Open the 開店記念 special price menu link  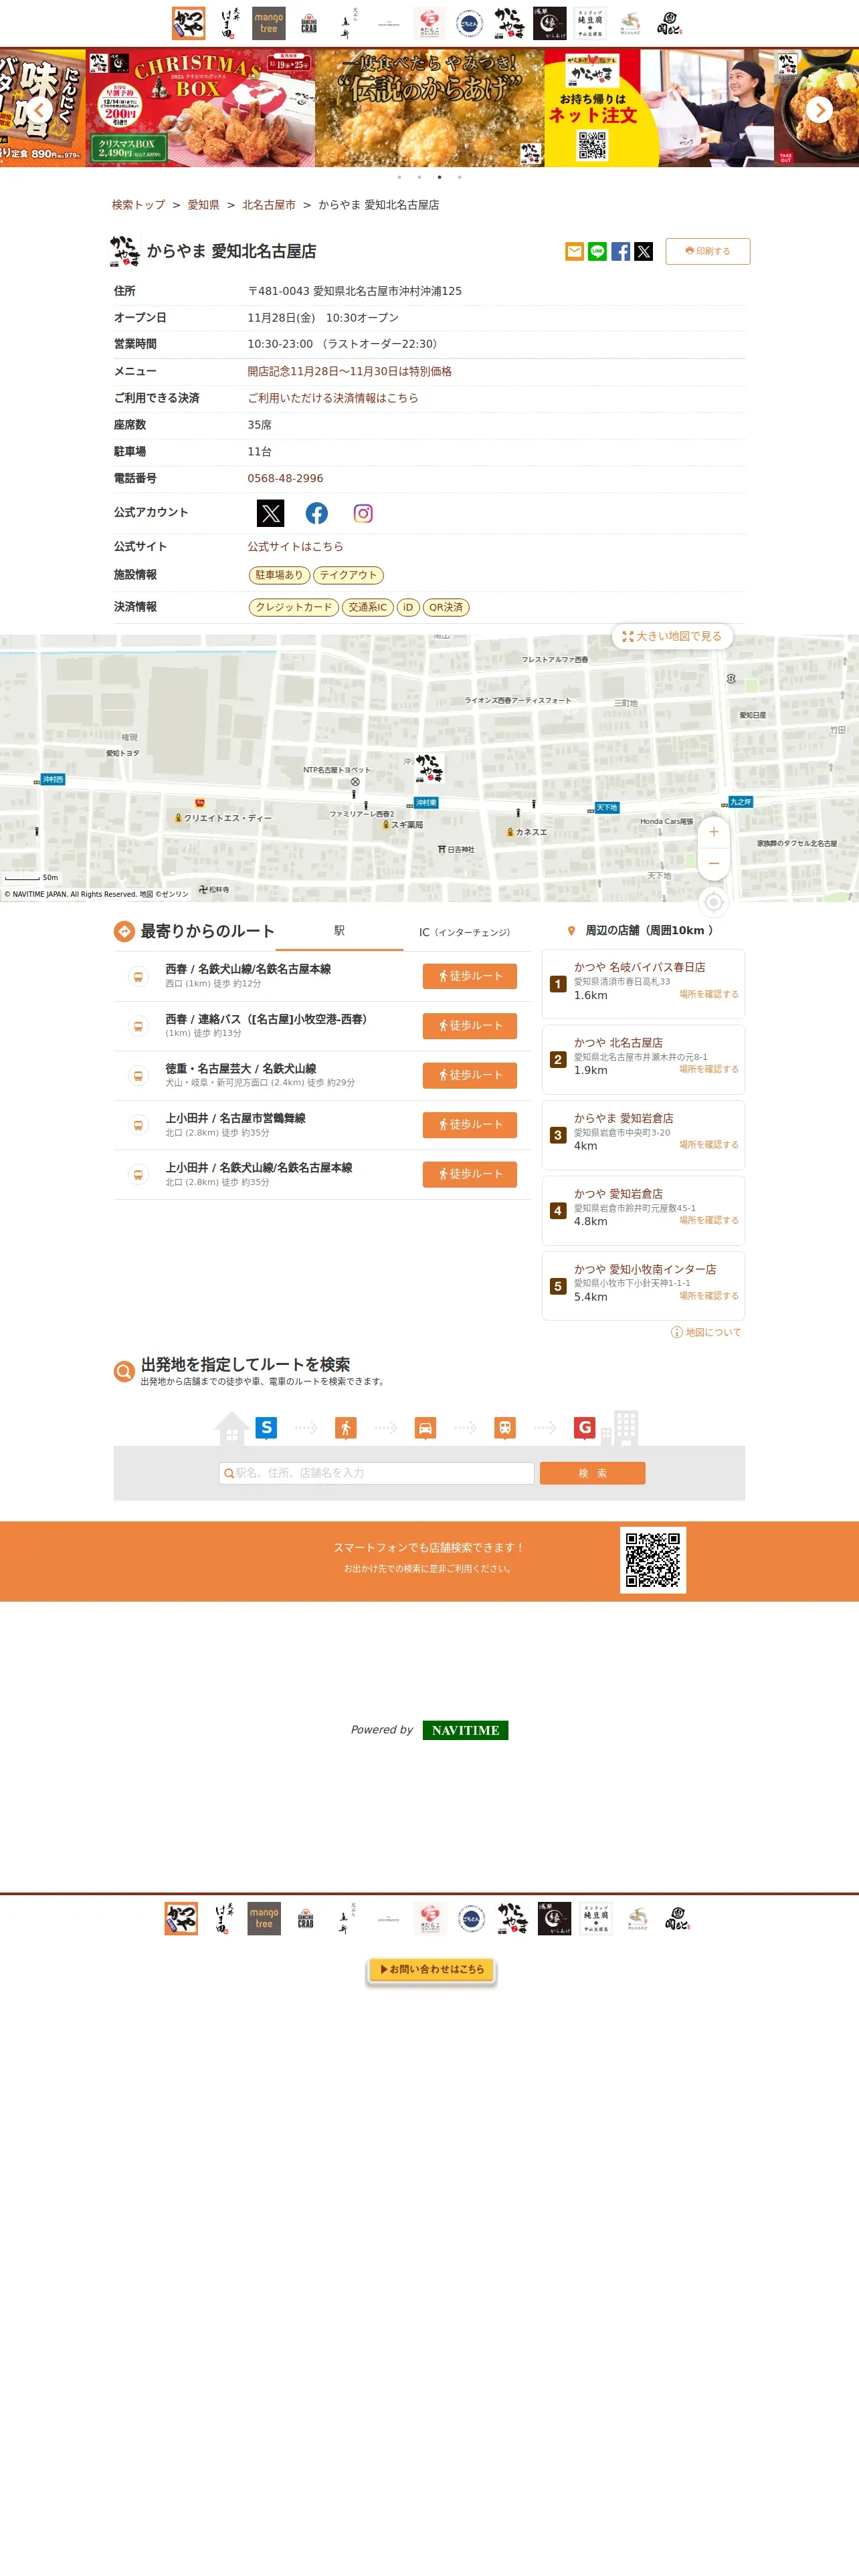click(x=350, y=371)
